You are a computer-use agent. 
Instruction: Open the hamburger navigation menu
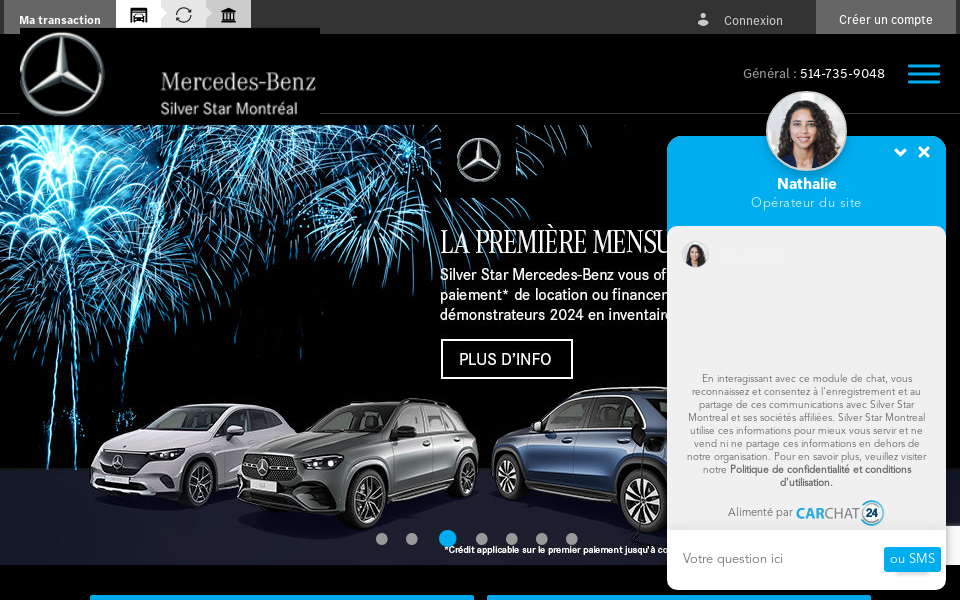click(923, 73)
